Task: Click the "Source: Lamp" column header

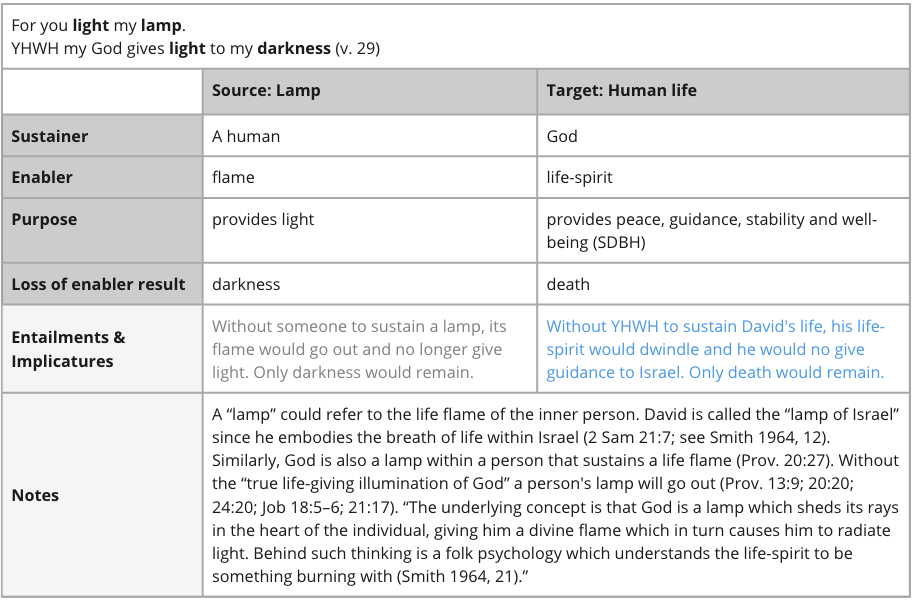Action: [266, 91]
